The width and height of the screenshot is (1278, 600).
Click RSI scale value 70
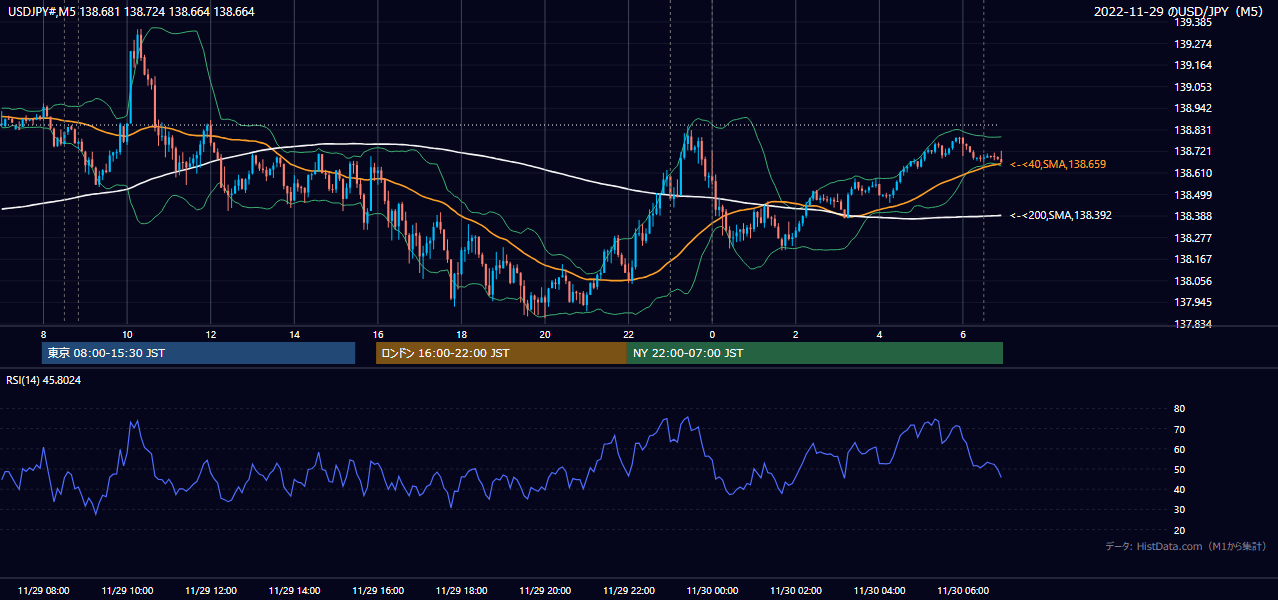[x=1180, y=429]
